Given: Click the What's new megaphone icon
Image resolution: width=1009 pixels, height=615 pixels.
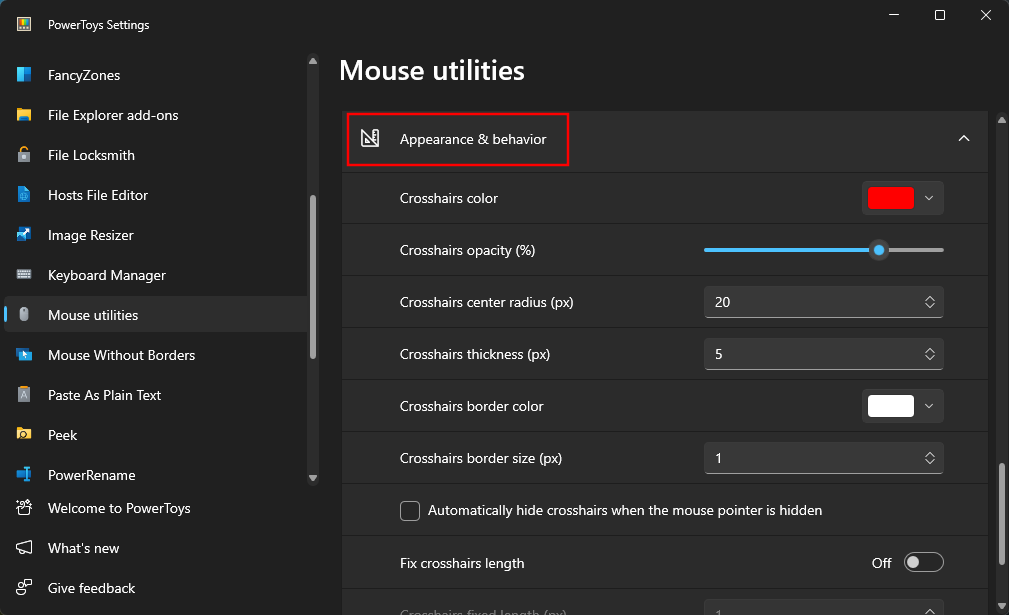Looking at the screenshot, I should point(24,547).
